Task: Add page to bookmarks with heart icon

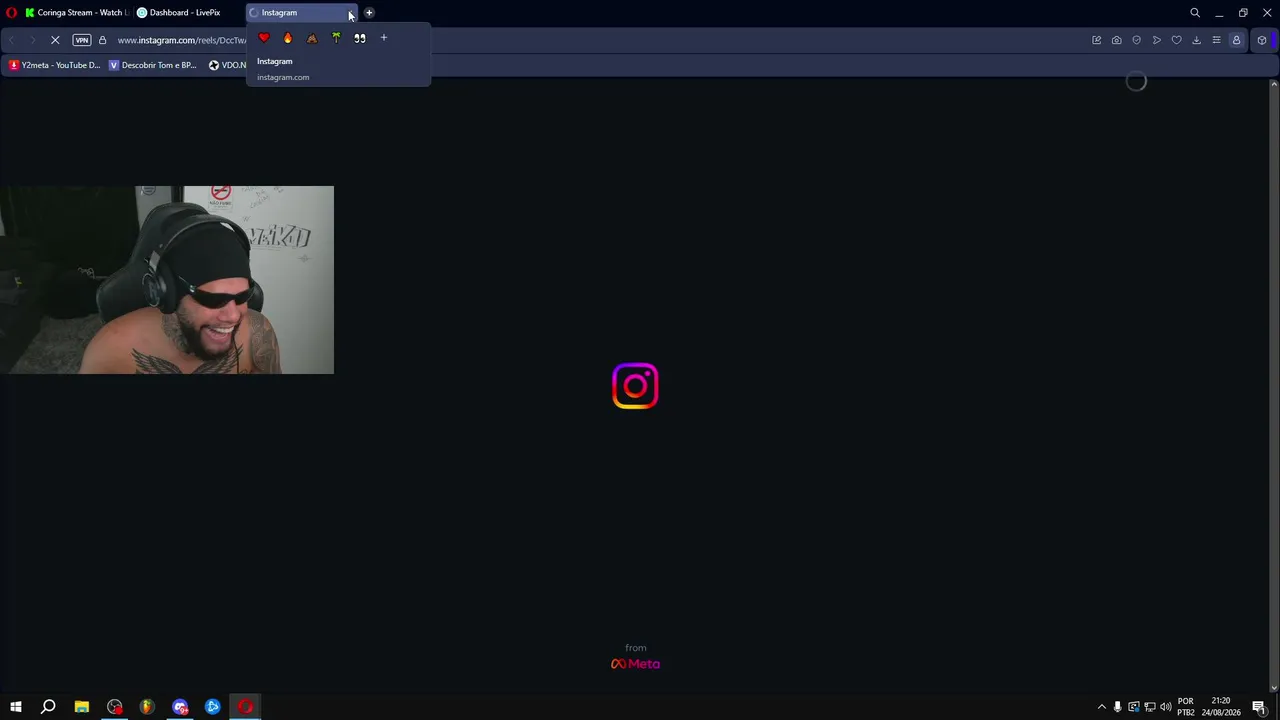Action: coord(1177,40)
